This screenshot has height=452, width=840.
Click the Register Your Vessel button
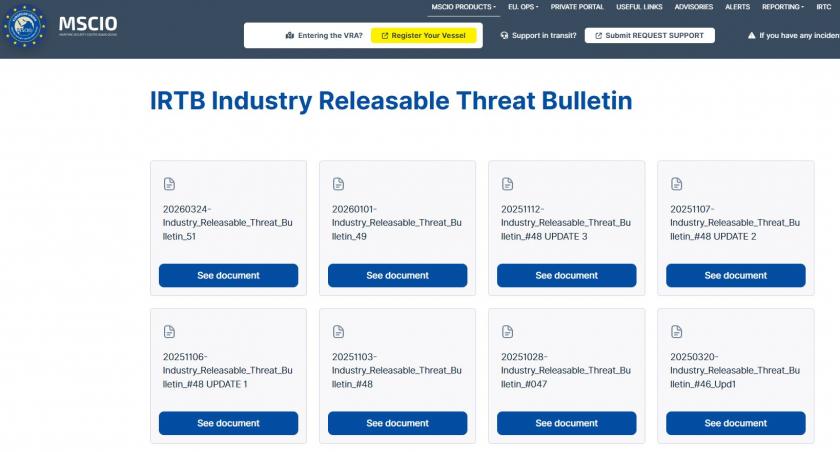click(x=423, y=35)
